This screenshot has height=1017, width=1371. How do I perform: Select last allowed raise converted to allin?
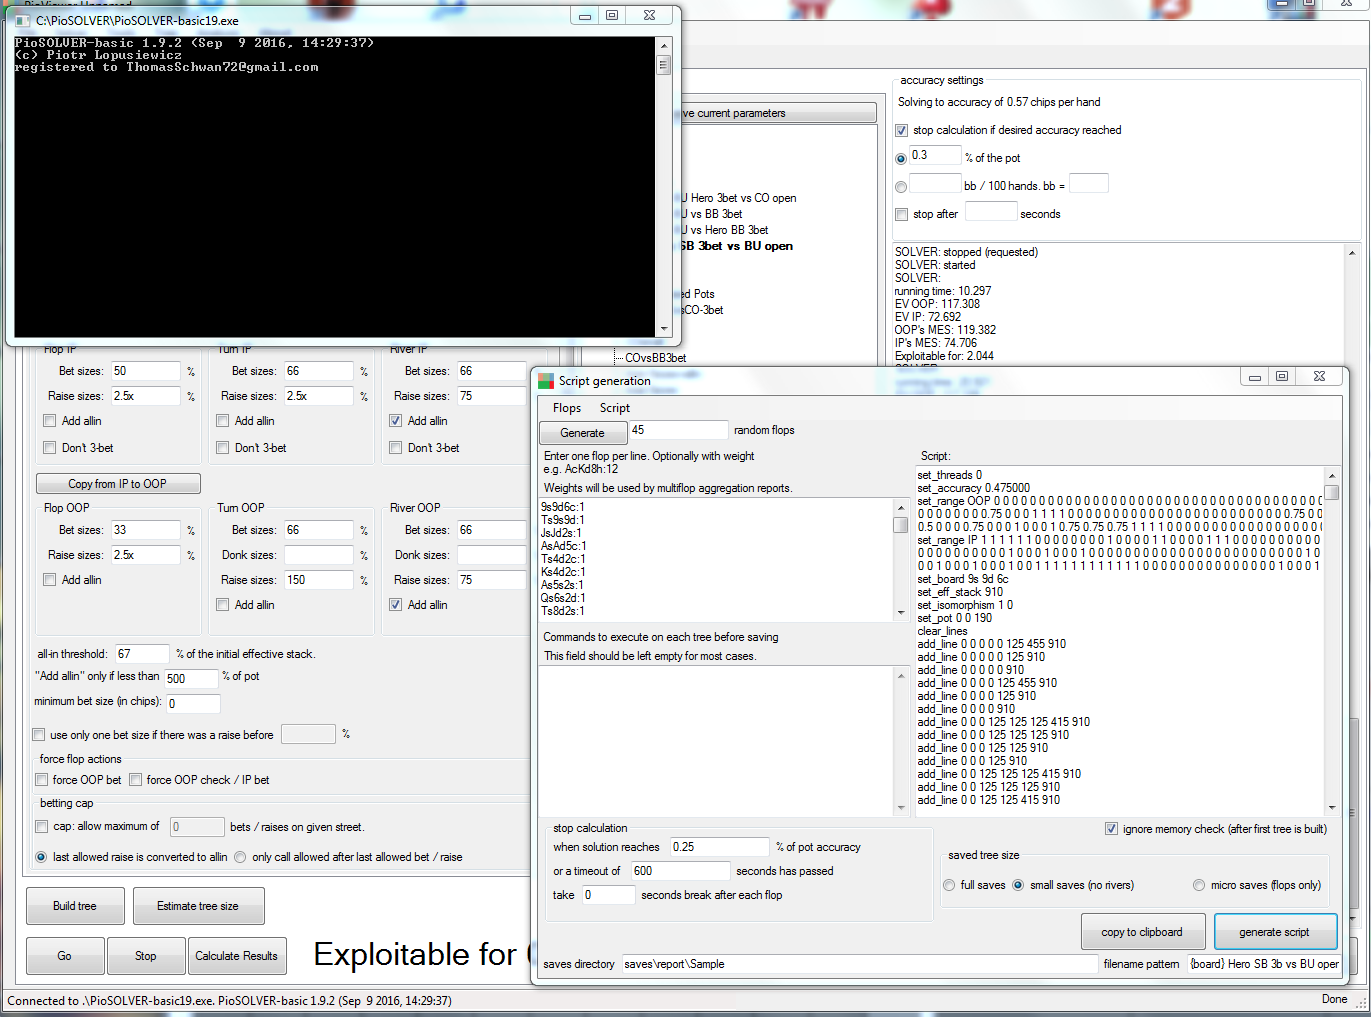click(x=42, y=857)
